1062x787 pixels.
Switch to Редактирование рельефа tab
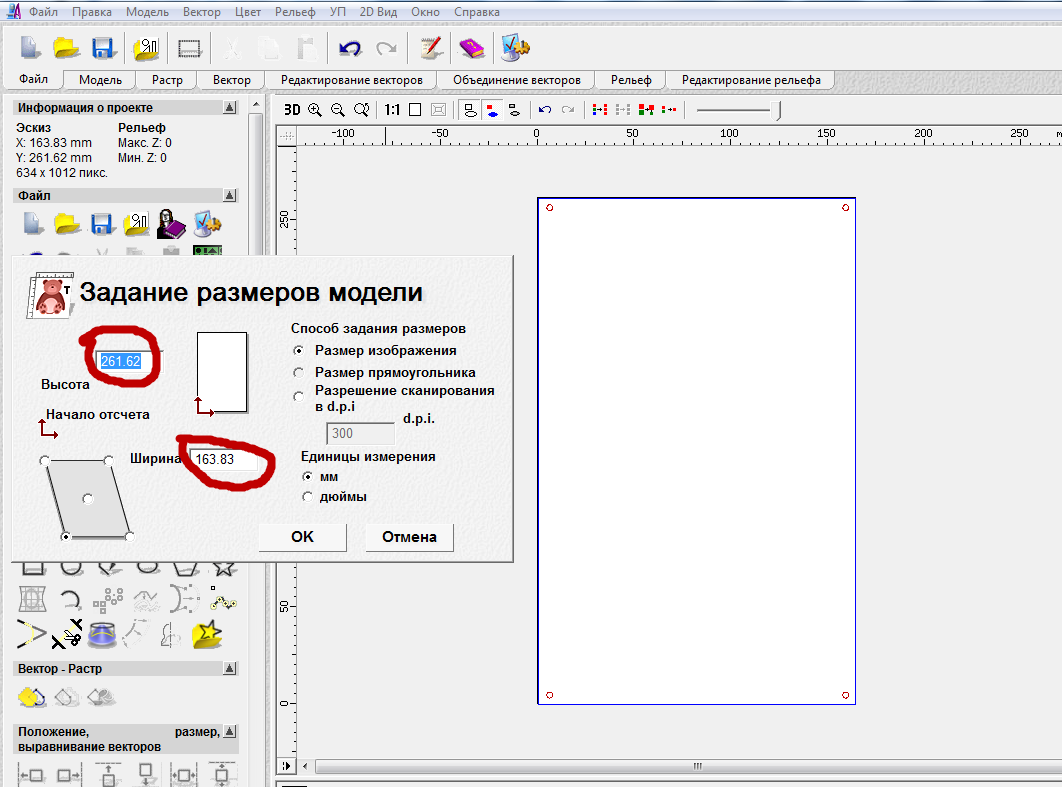(751, 80)
